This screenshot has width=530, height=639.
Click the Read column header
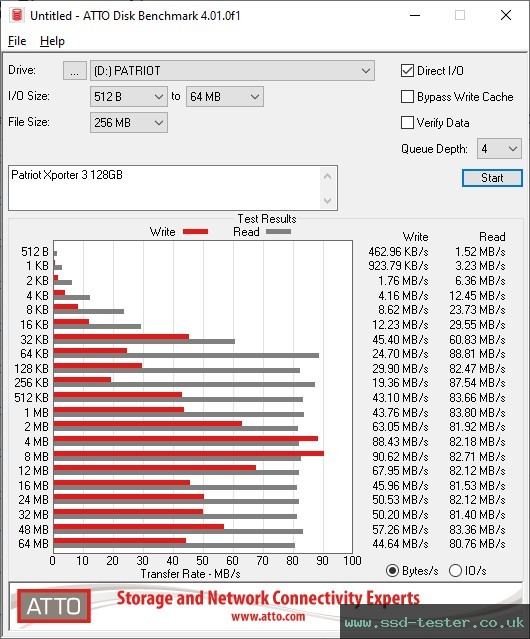coord(492,237)
